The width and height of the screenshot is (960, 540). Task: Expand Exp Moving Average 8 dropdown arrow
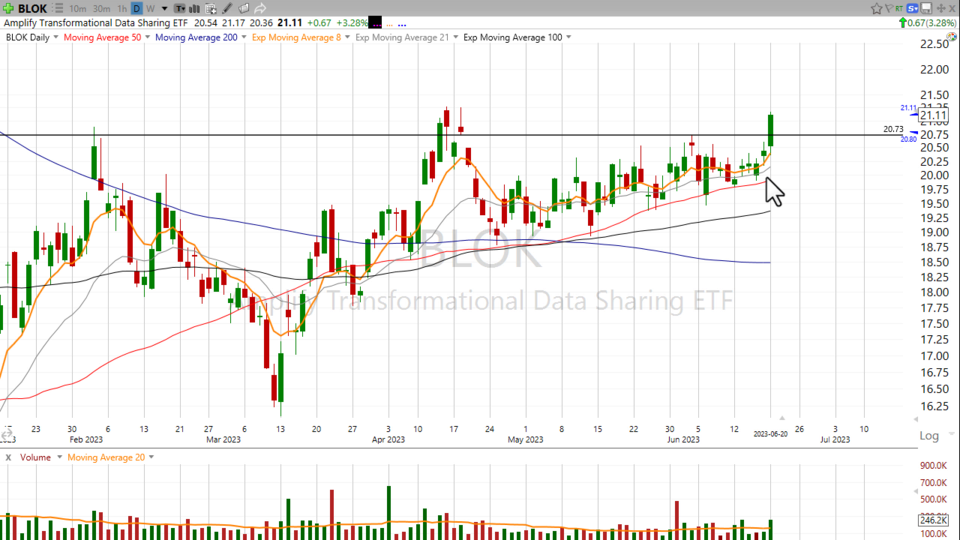point(348,37)
